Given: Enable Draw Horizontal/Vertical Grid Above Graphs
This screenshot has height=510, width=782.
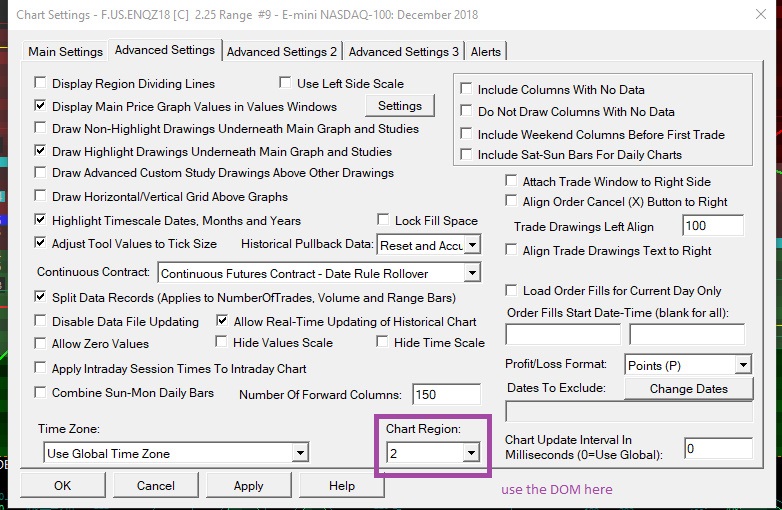Looking at the screenshot, I should tap(40, 195).
